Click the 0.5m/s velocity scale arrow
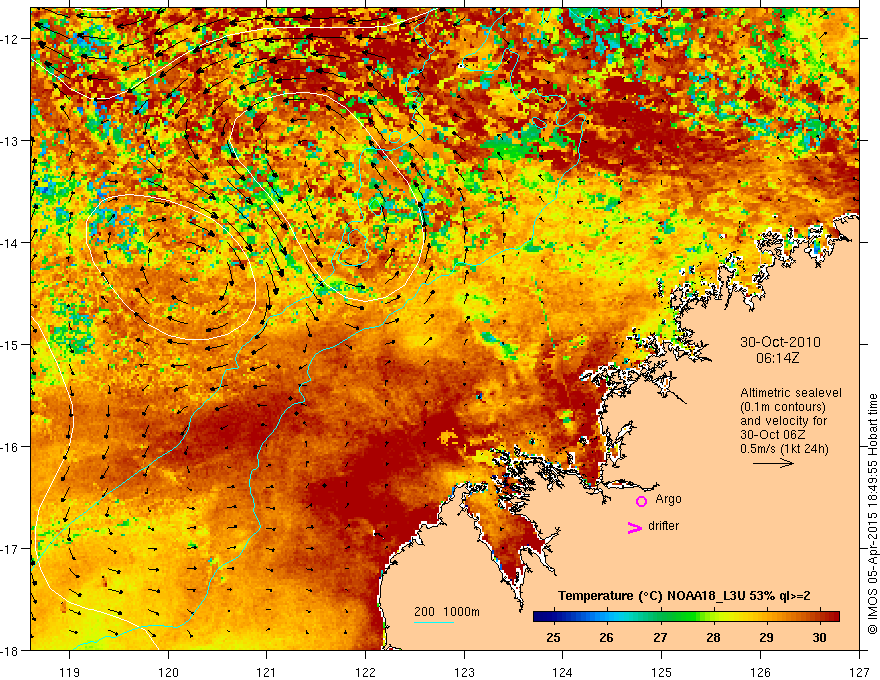 pyautogui.click(x=773, y=463)
